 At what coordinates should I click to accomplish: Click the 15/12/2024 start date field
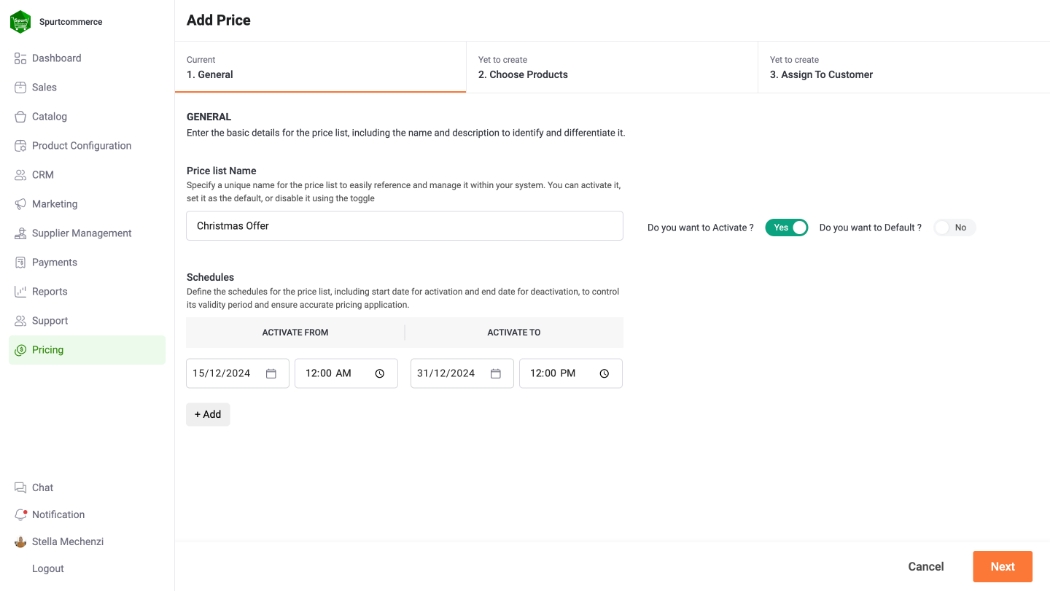pyautogui.click(x=238, y=373)
